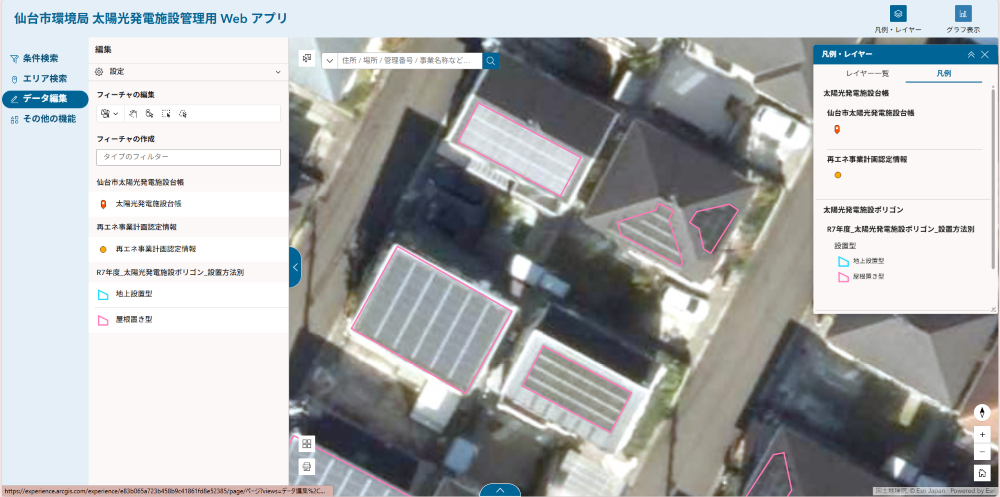The width and height of the screenshot is (1000, 497).
Task: Focus the 住所 / 場所 search input field
Action: point(410,61)
